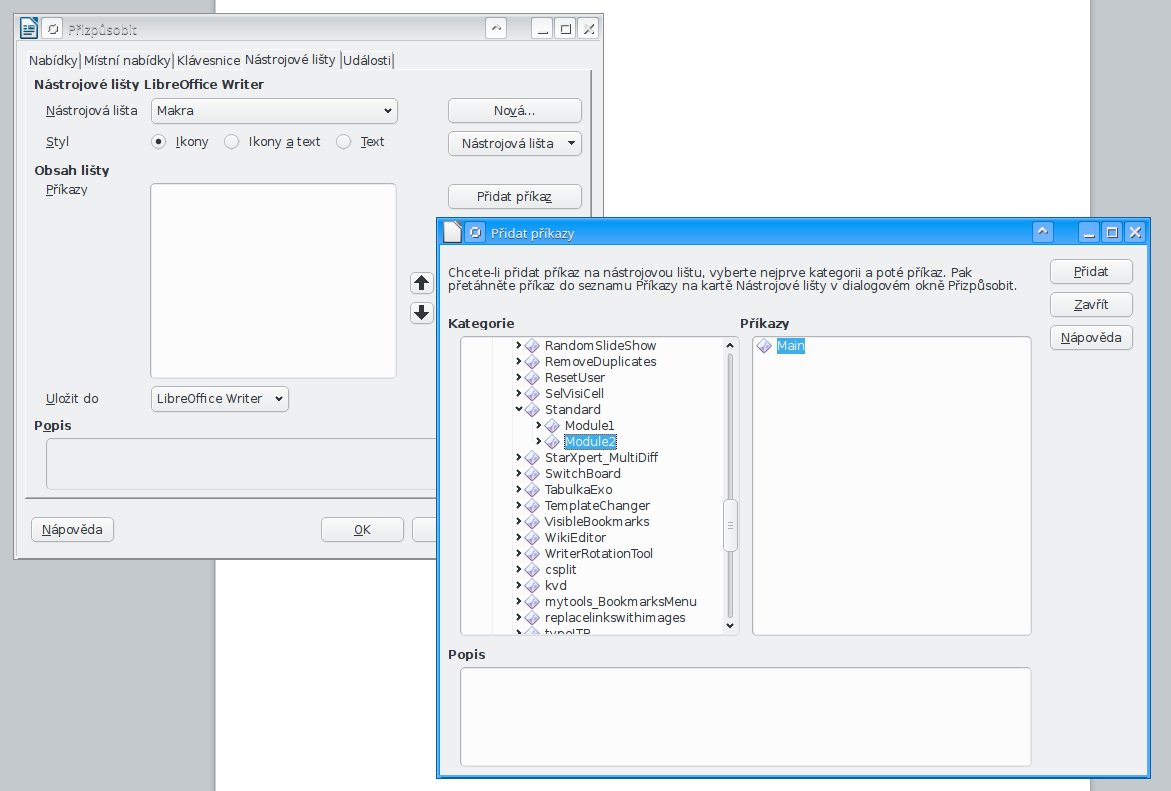Open the Nástrojová lišta Makra dropdown
The width and height of the screenshot is (1171, 791).
pyautogui.click(x=274, y=111)
